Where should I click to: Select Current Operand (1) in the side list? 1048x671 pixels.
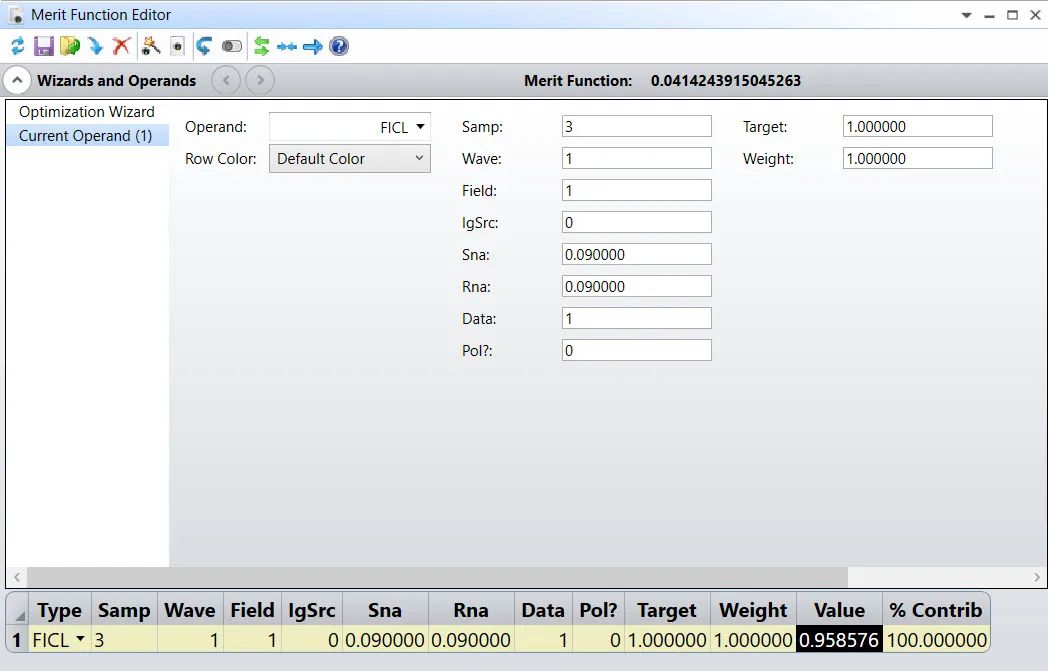pos(87,136)
